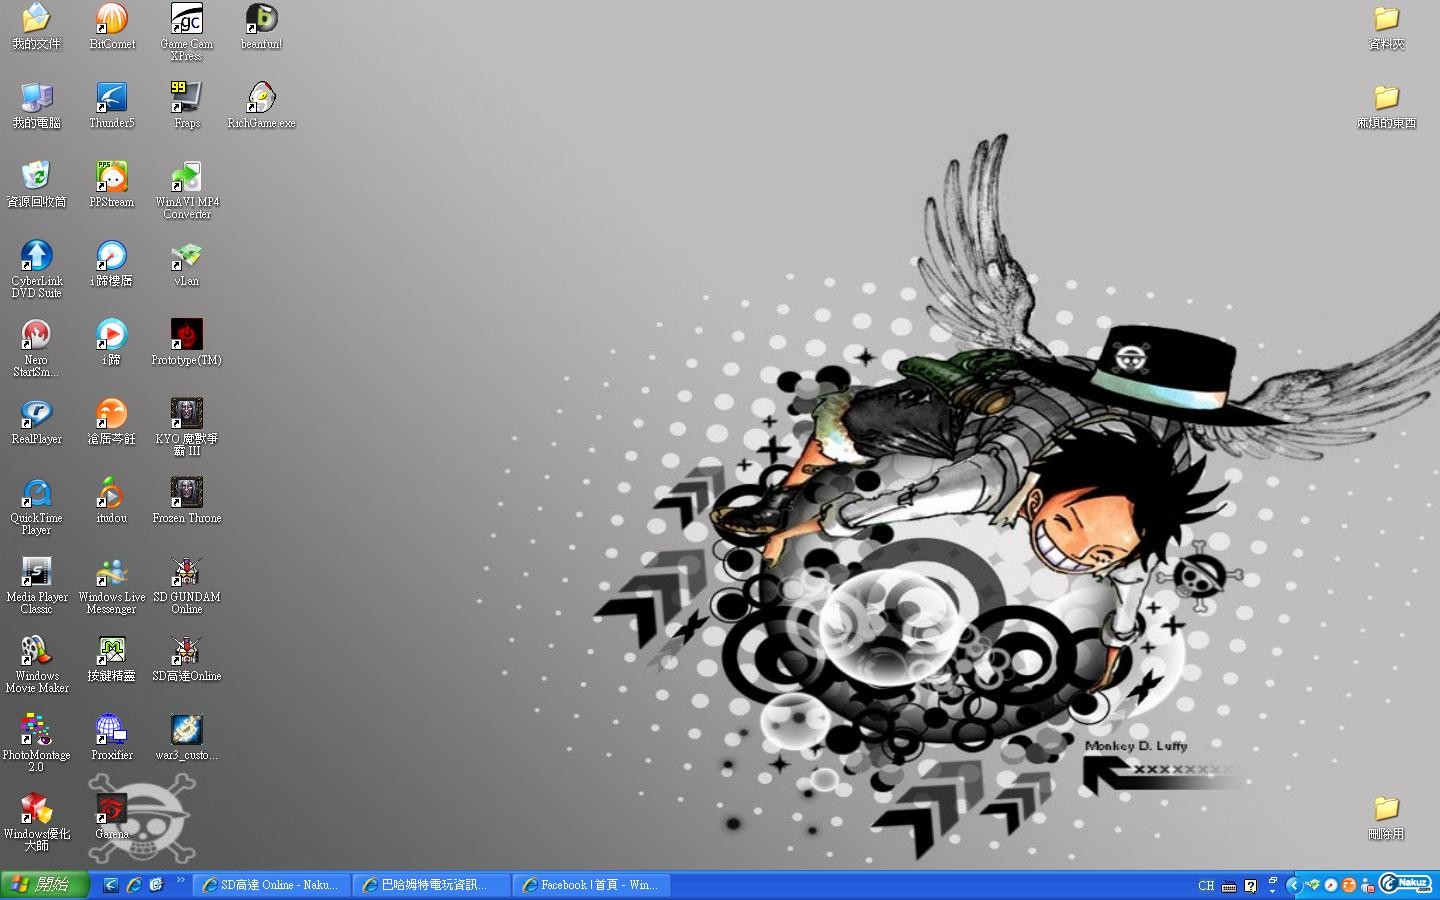Viewport: 1440px width, 900px height.
Task: Select the 資料夾 folder on desktop
Action: [1386, 27]
